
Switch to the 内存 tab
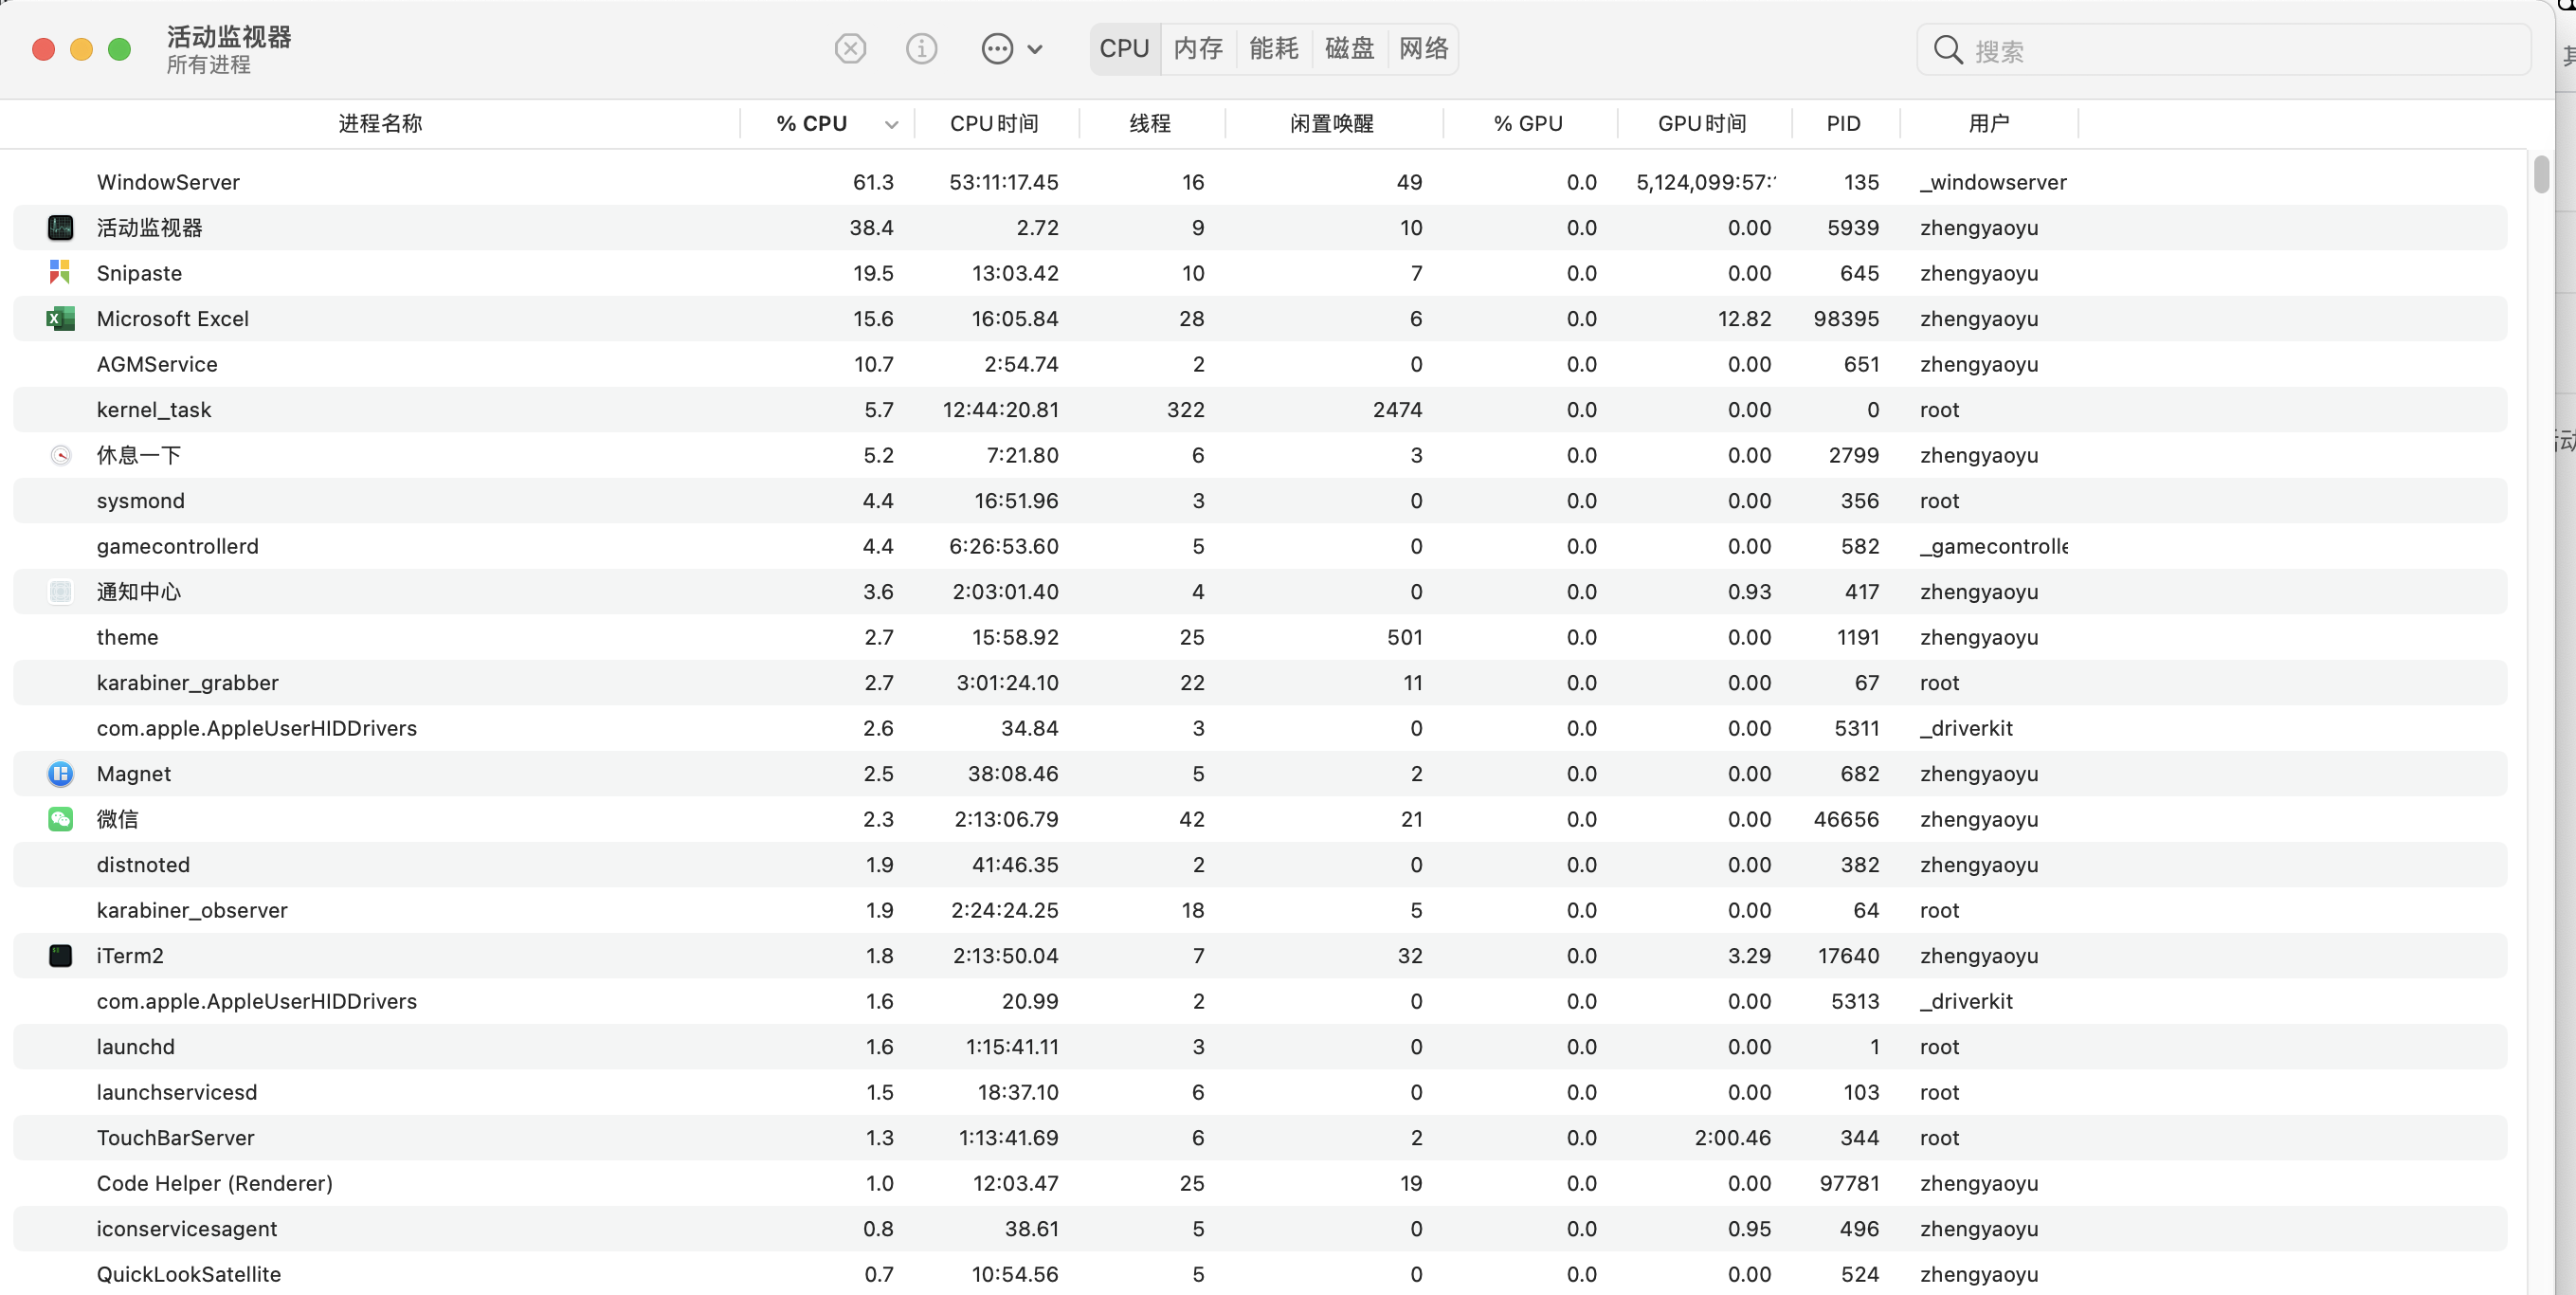pyautogui.click(x=1198, y=48)
